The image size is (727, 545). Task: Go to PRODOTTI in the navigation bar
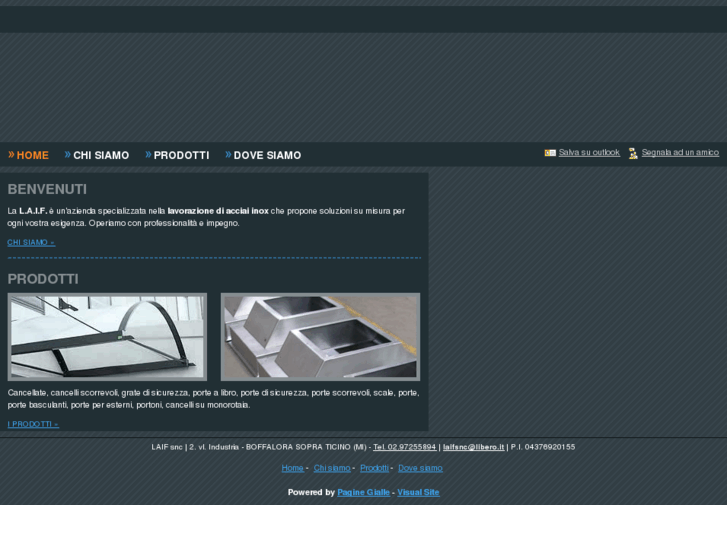point(181,155)
